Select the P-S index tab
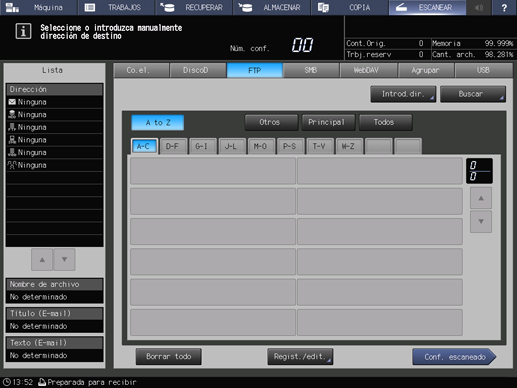The image size is (517, 388). click(x=290, y=146)
